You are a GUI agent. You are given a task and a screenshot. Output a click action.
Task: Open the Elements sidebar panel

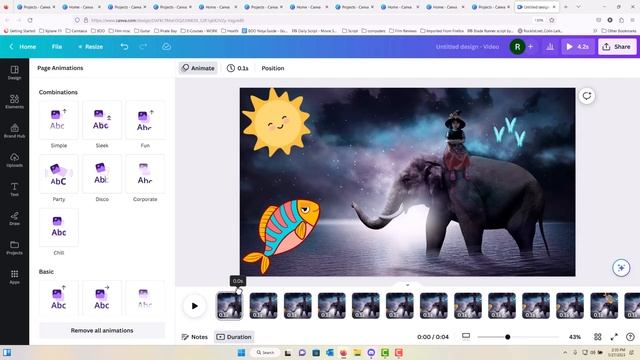[14, 101]
